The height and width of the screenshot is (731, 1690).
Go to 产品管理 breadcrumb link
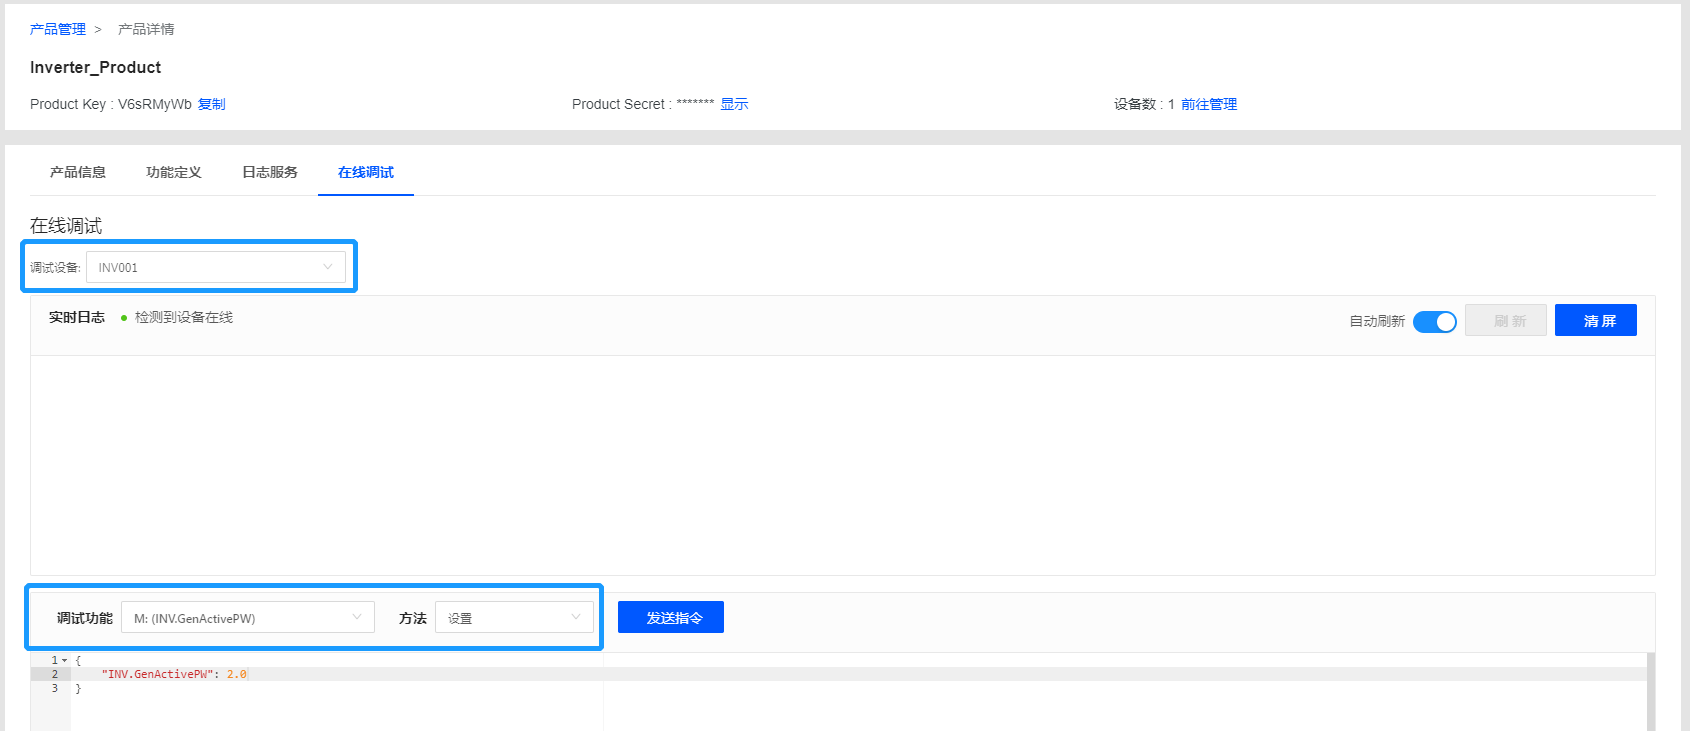tap(58, 29)
